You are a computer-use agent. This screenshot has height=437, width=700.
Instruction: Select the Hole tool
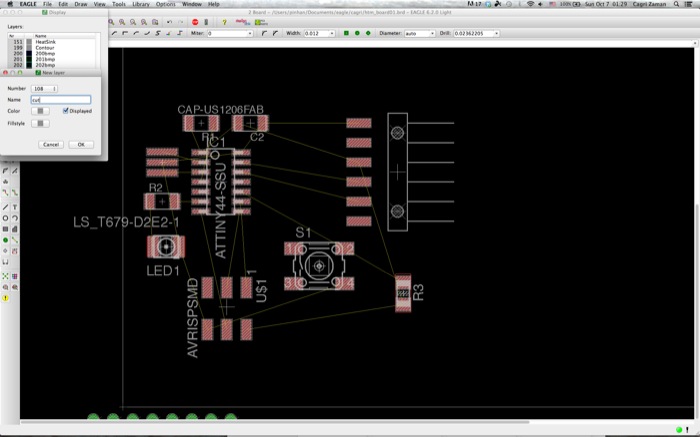click(5, 251)
